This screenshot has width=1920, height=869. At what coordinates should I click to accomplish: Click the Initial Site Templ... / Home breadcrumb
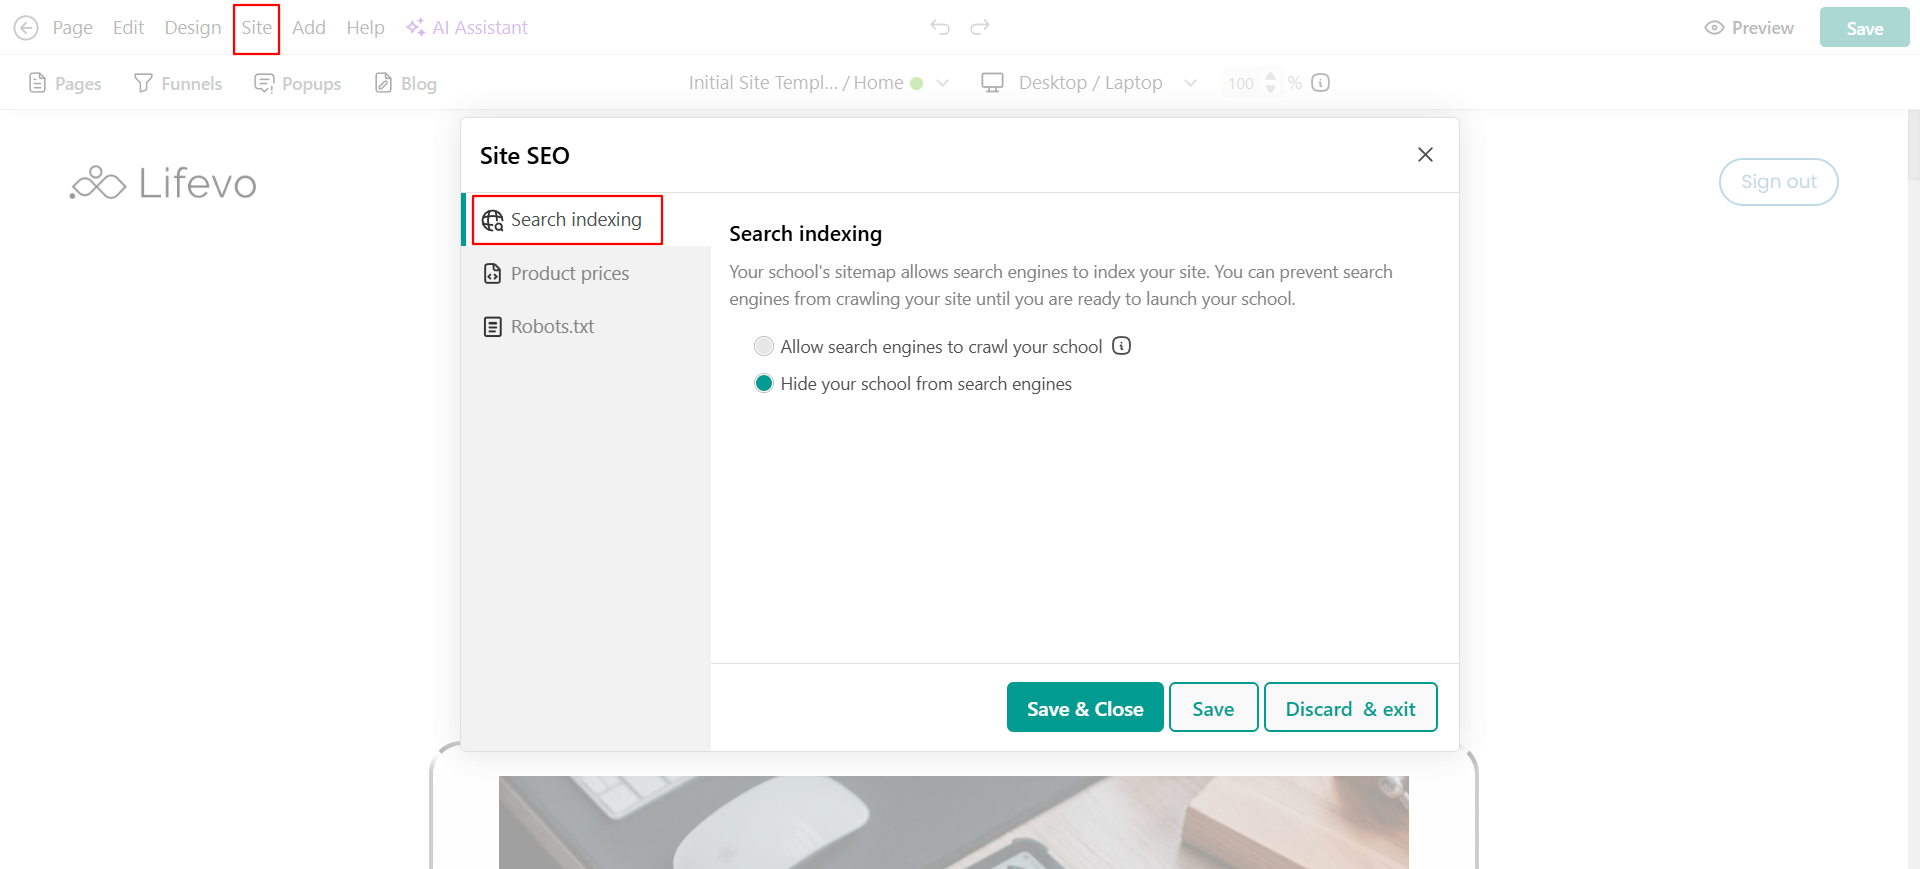pyautogui.click(x=796, y=83)
